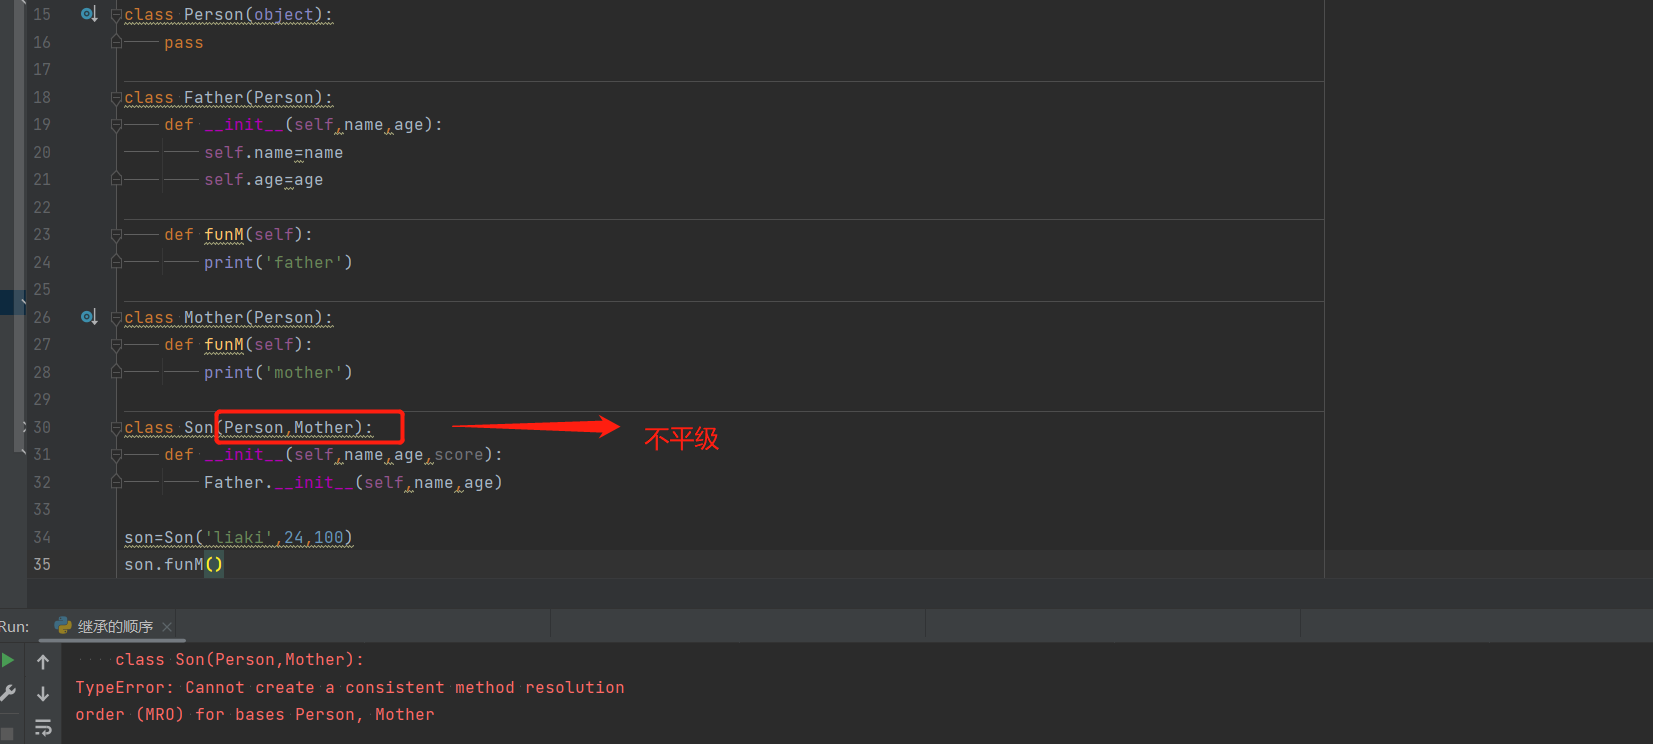Image resolution: width=1653 pixels, height=744 pixels.
Task: Fold the Father __init__ method
Action: (x=116, y=125)
